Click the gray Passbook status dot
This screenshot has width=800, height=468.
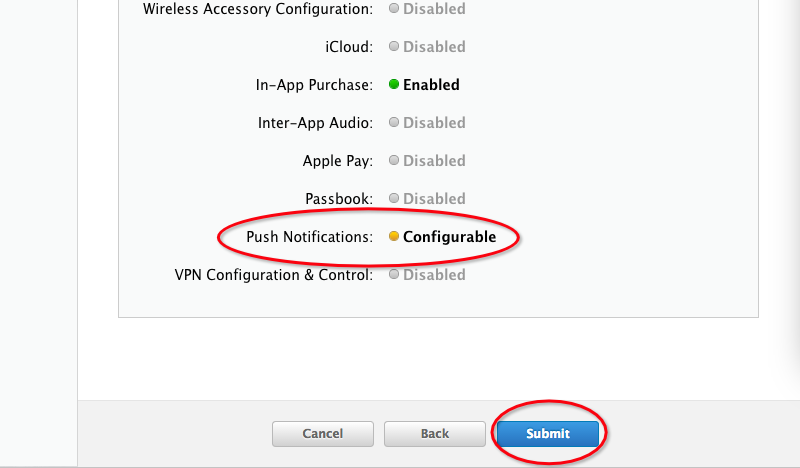tap(394, 199)
